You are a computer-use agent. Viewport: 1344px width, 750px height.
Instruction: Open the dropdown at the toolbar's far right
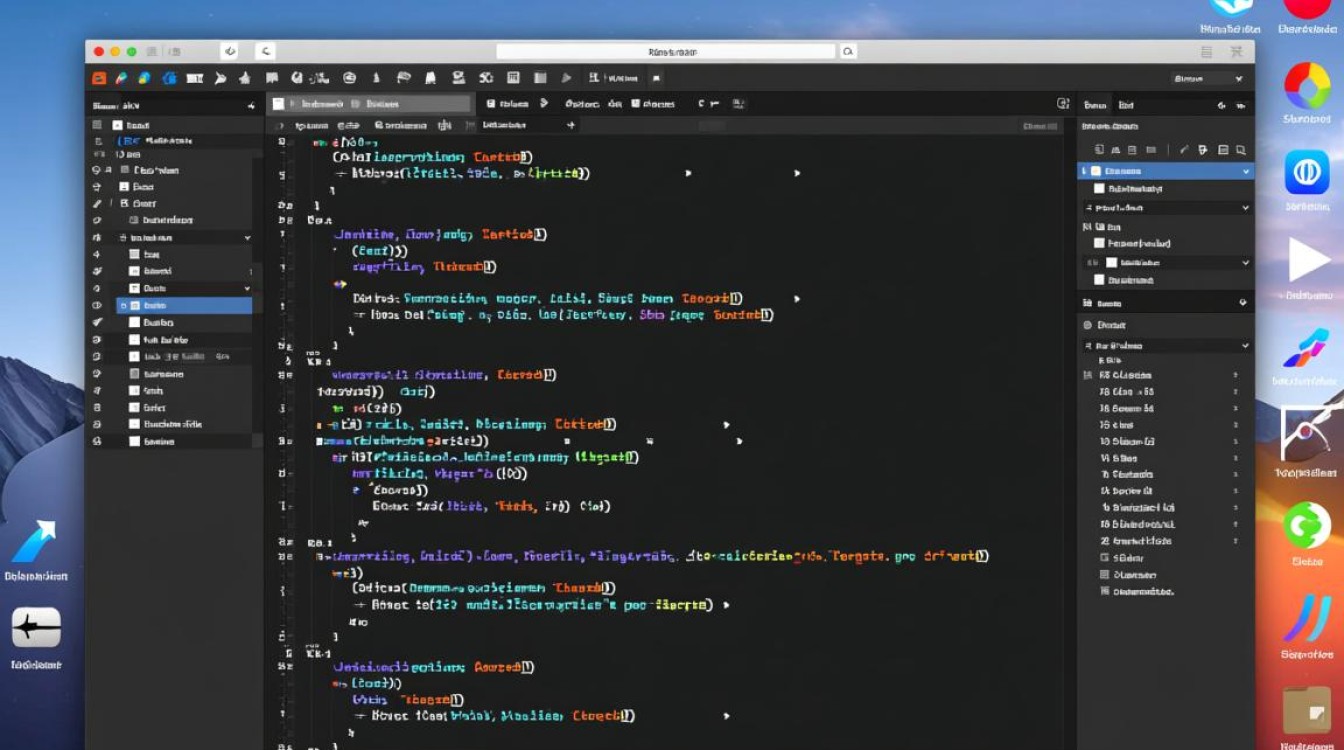click(1208, 79)
